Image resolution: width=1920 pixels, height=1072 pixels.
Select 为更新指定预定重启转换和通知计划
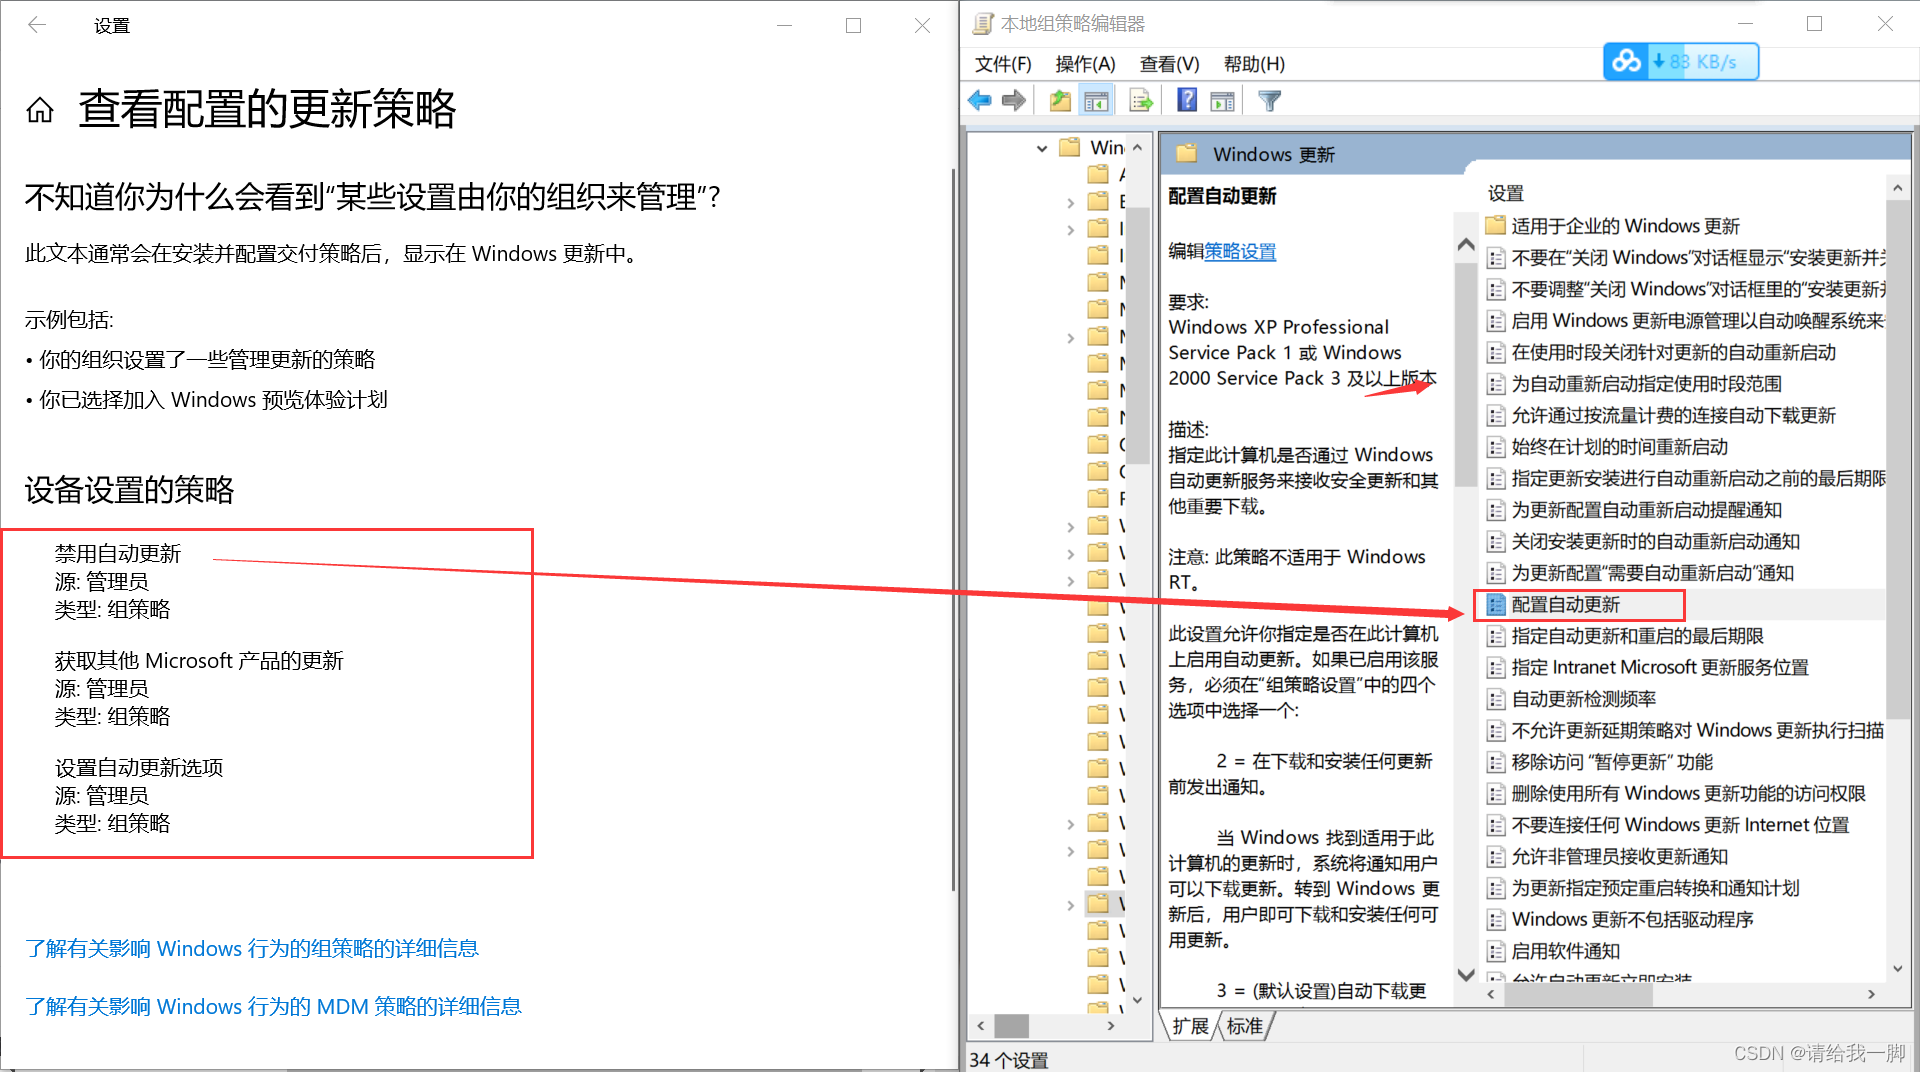coord(1655,888)
